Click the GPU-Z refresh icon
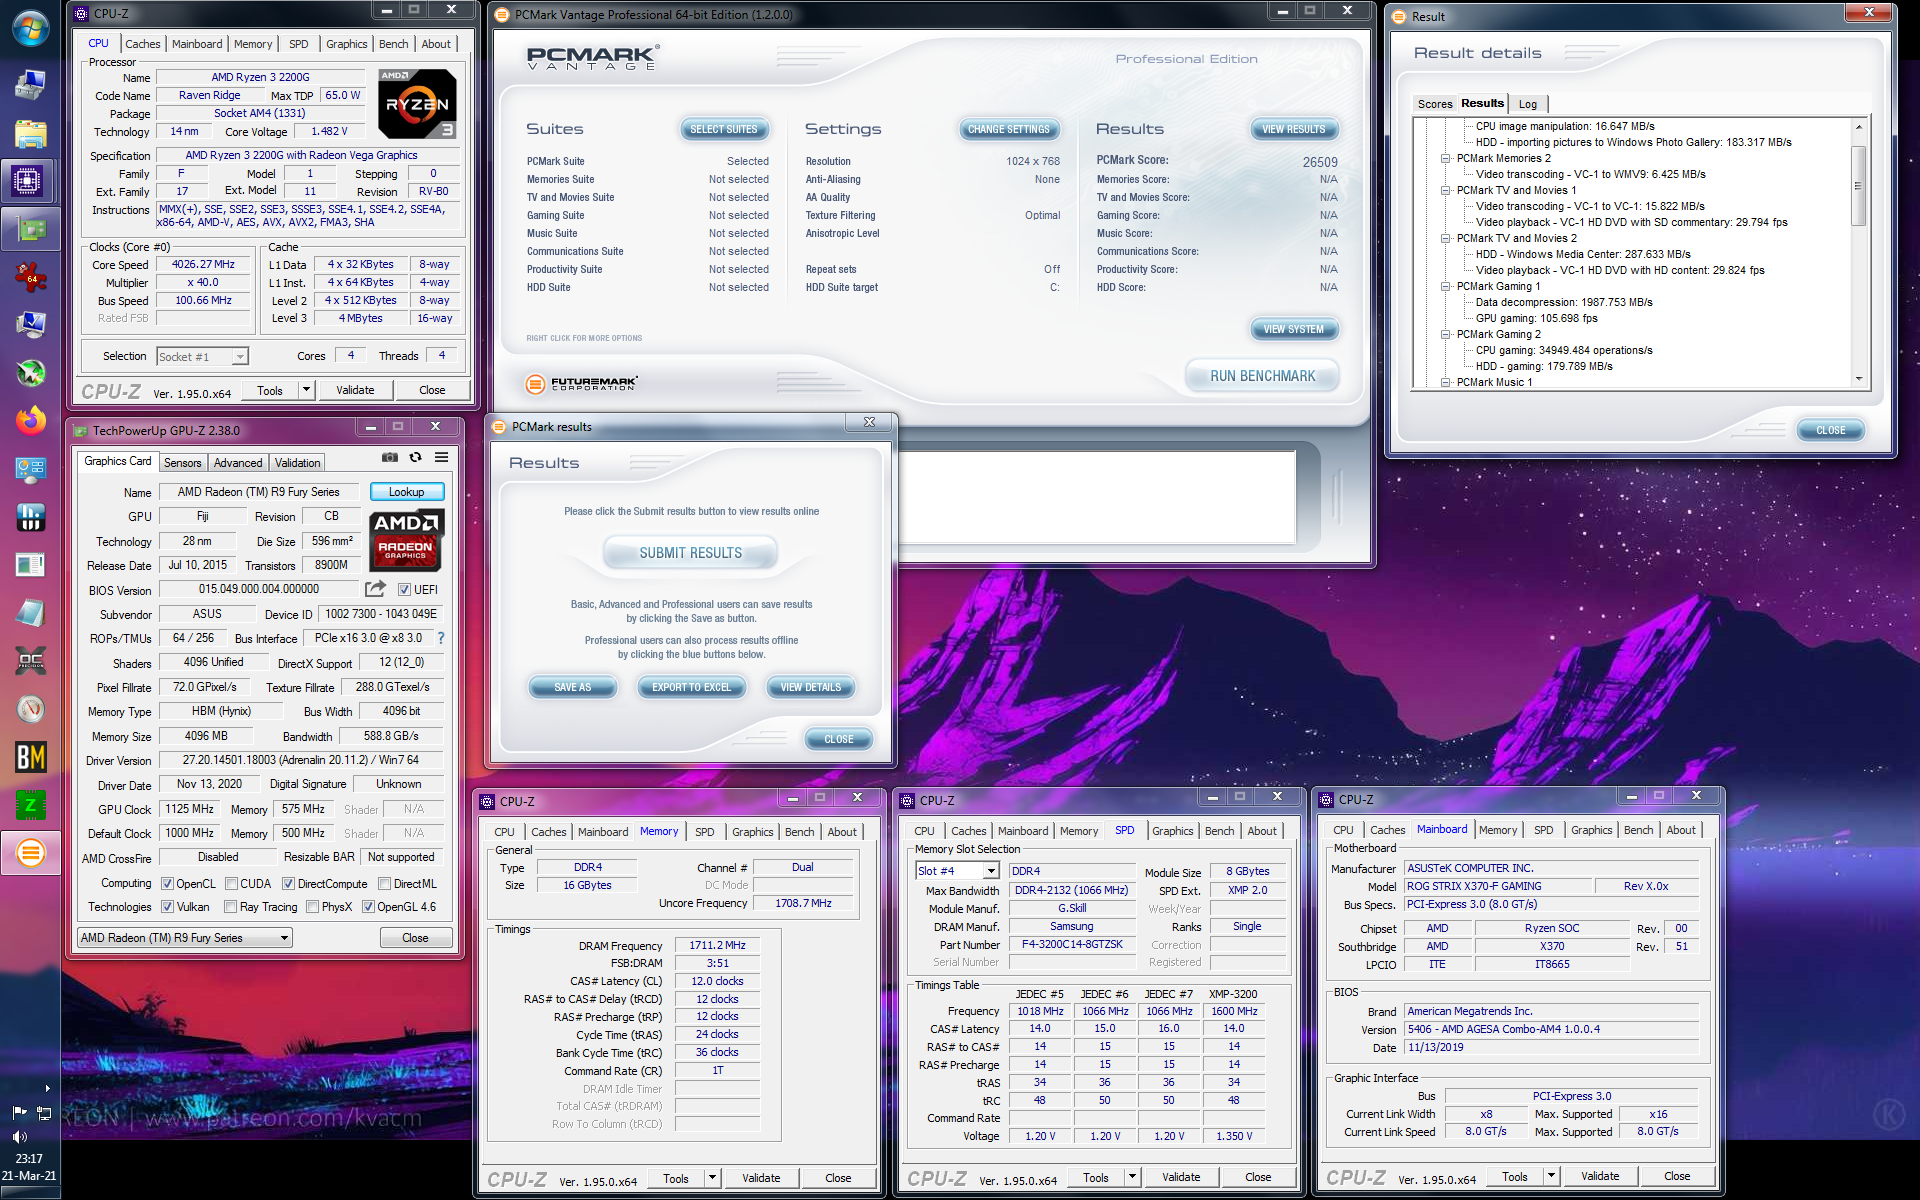The height and width of the screenshot is (1200, 1920). (x=415, y=457)
